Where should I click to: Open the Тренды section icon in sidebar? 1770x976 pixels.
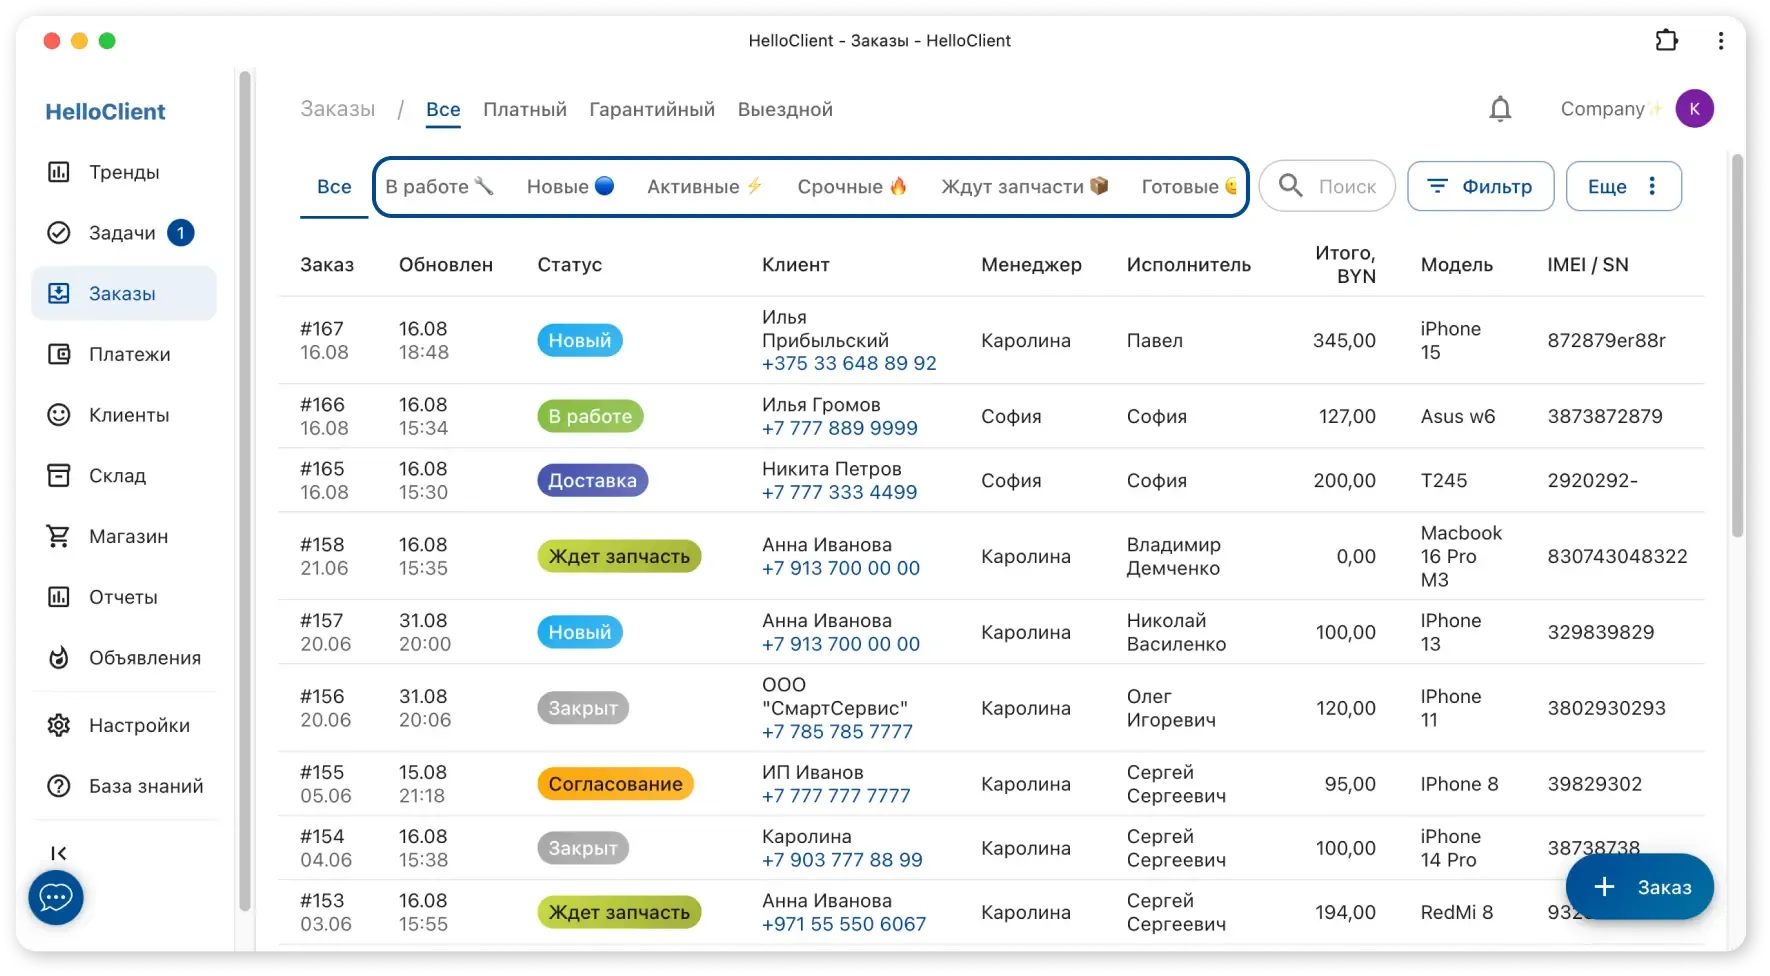59,172
